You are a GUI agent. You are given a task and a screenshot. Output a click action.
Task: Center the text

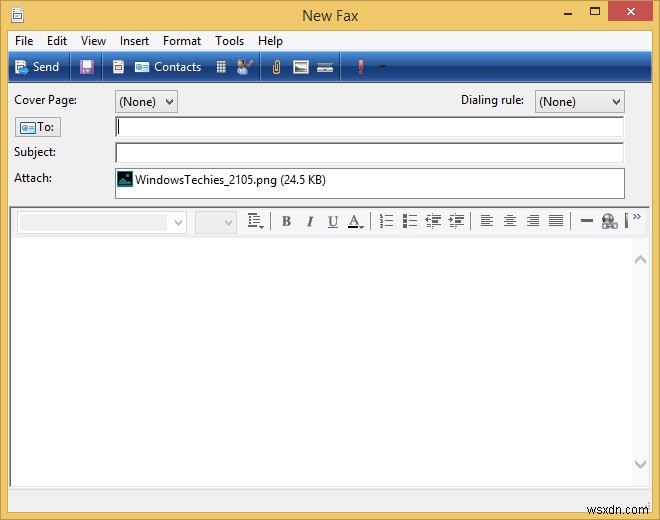510,221
